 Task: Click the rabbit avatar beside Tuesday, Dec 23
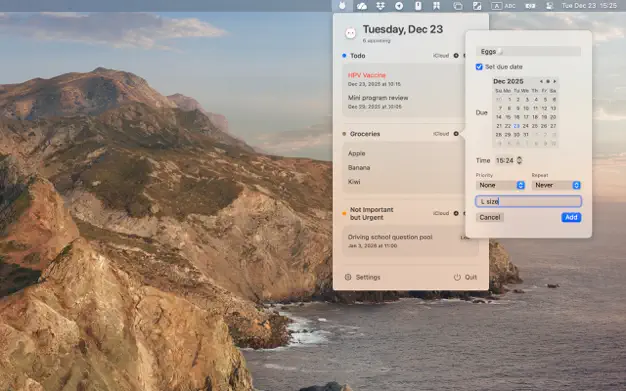351,33
